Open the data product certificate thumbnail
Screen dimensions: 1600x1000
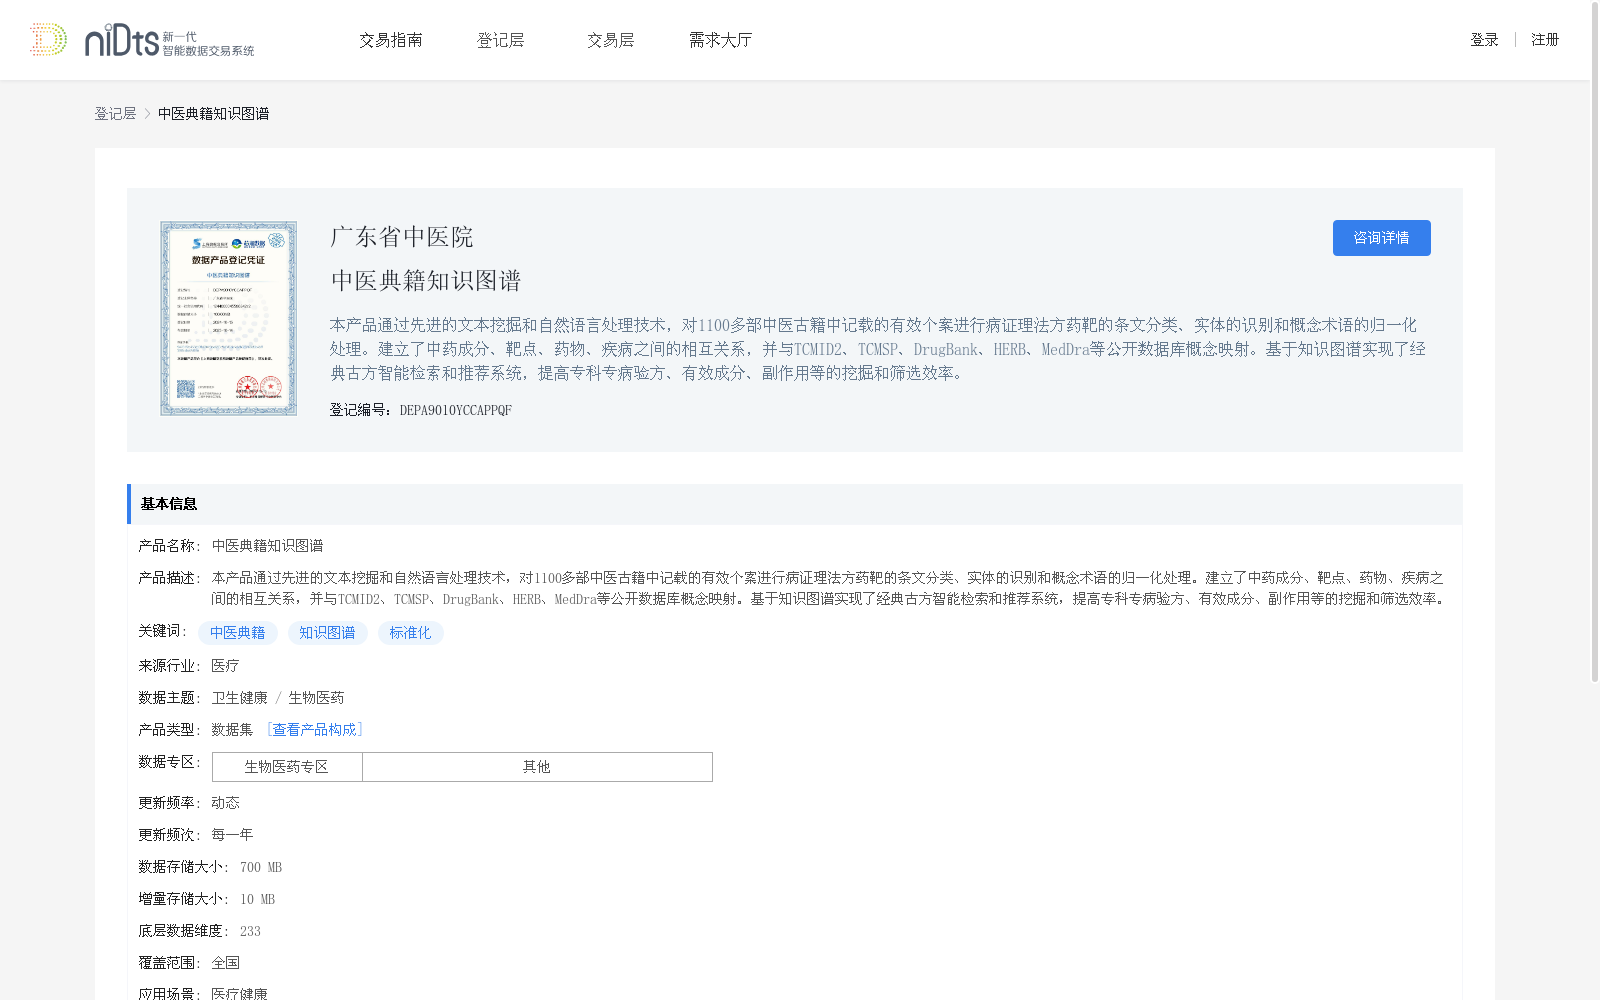pyautogui.click(x=229, y=318)
